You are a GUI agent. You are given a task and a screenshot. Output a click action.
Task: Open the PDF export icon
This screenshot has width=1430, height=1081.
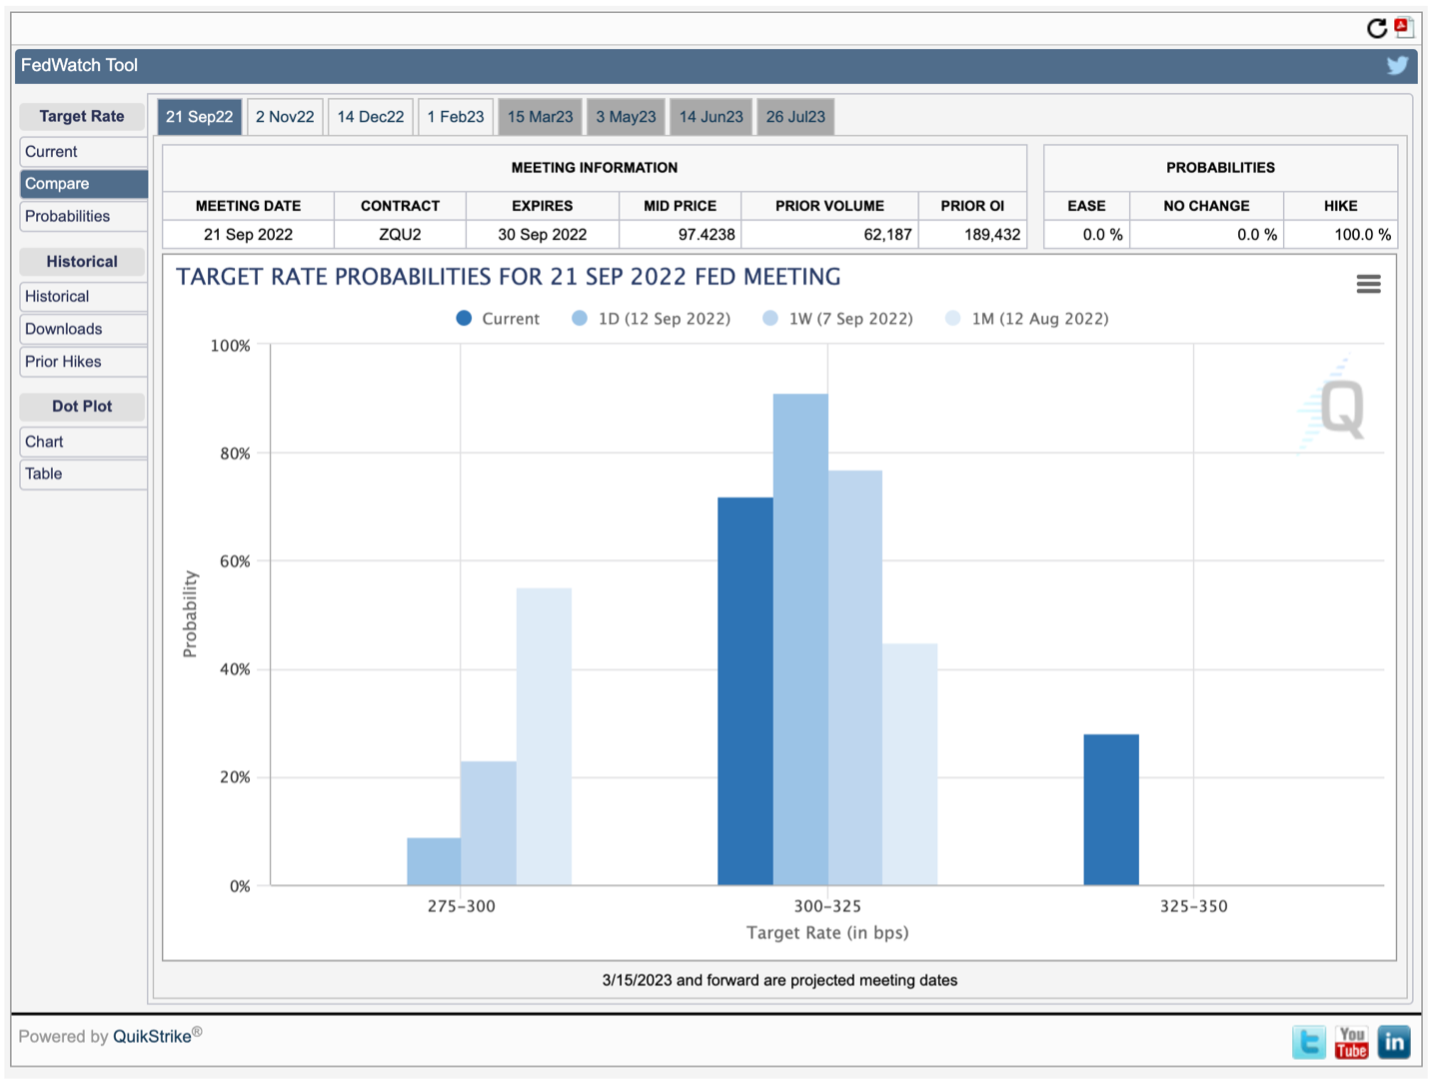(1404, 27)
